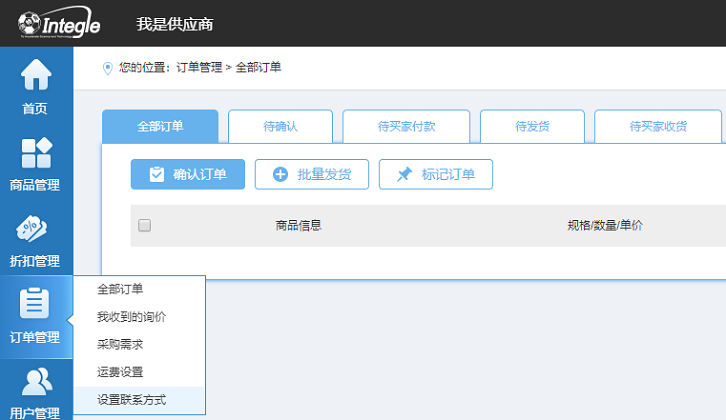Choose 我收到的询价 in the flyout menu
726x420 pixels.
tap(131, 317)
